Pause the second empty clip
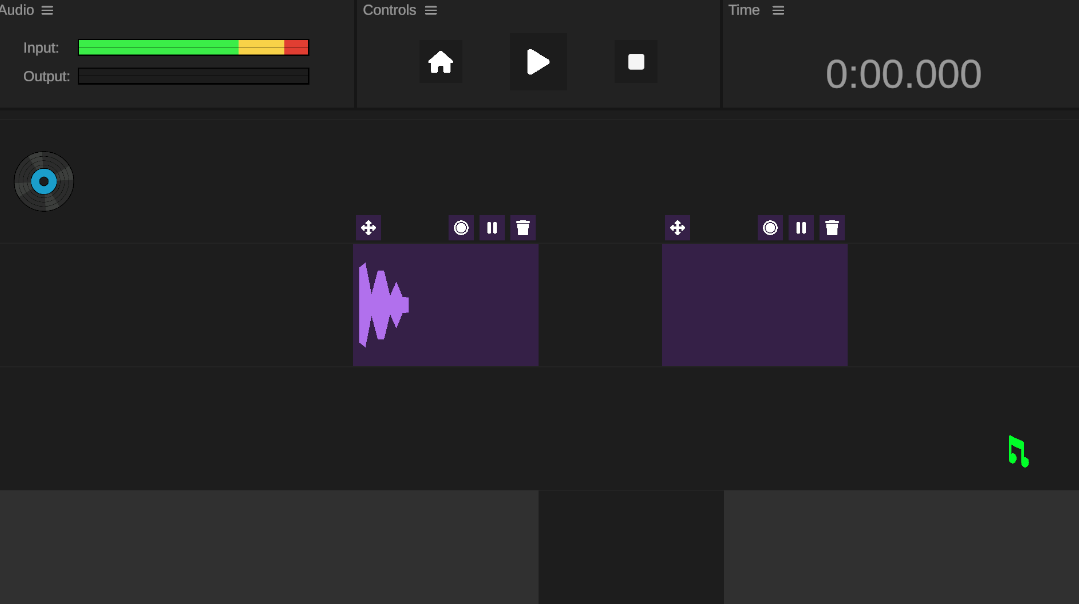1079x604 pixels. coord(801,228)
